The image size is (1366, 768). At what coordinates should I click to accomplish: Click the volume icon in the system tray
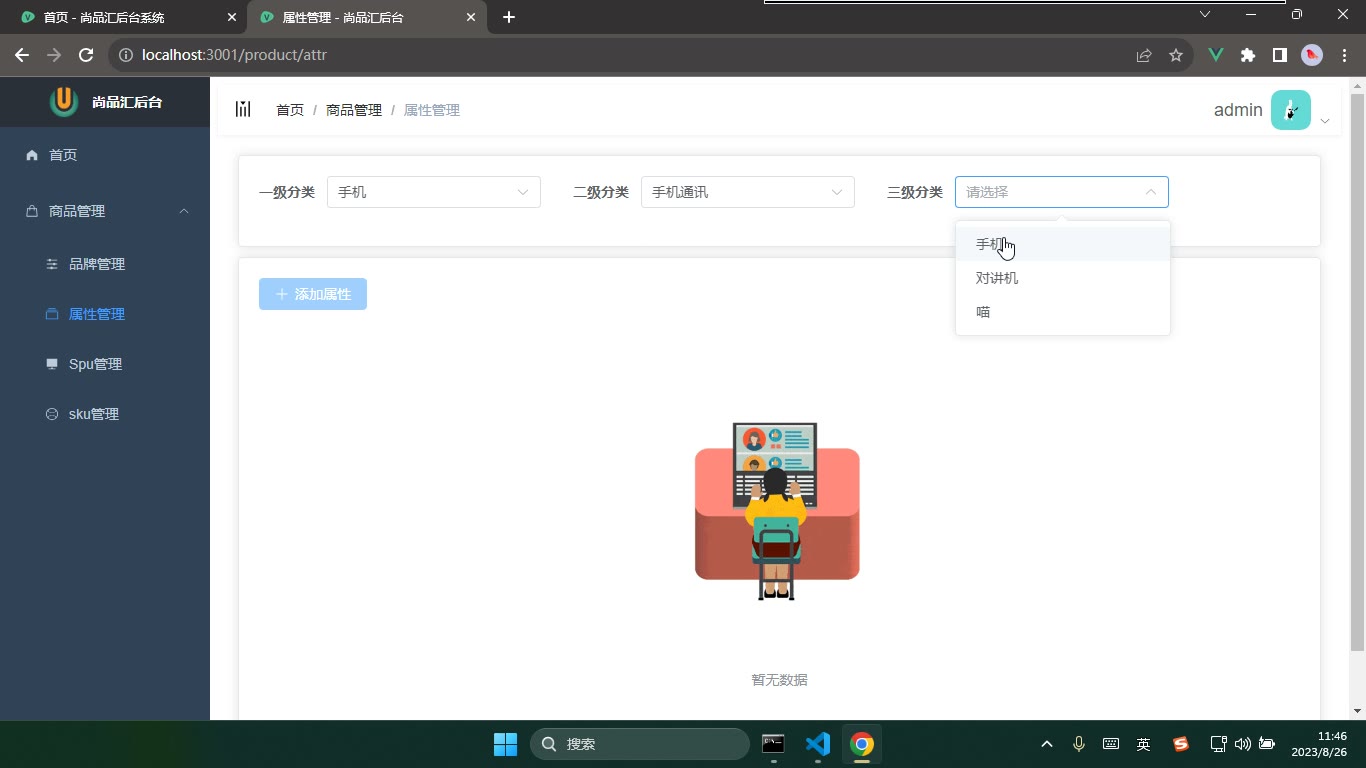point(1243,744)
